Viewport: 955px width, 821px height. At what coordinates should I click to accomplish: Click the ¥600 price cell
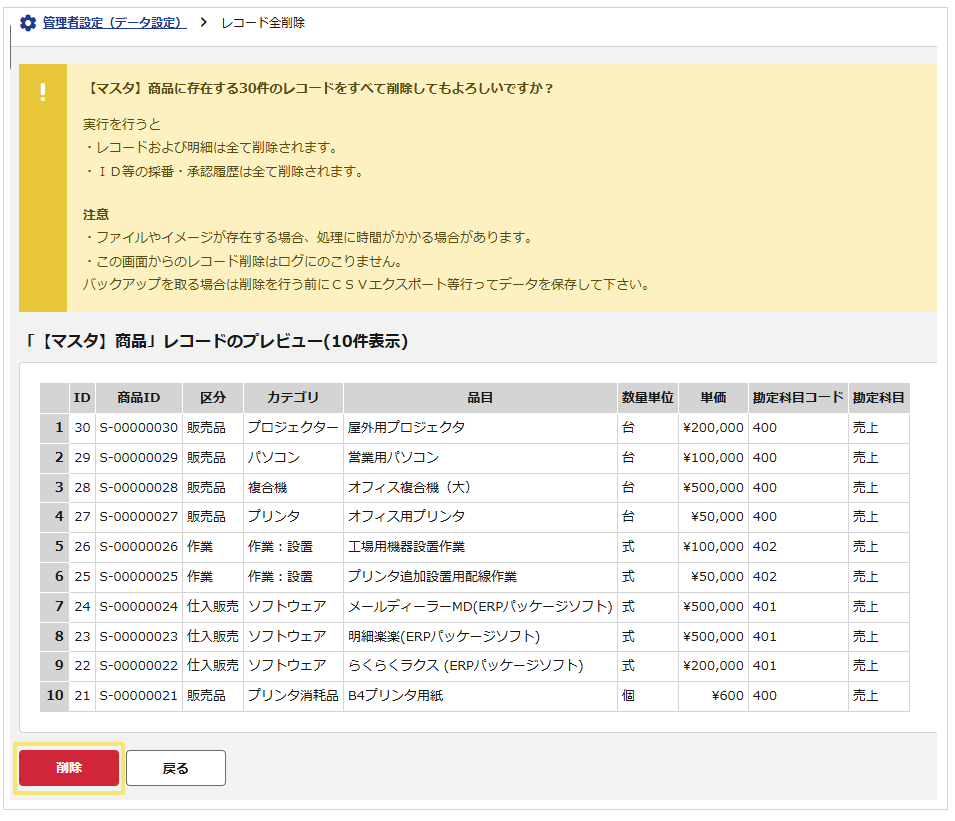713,695
